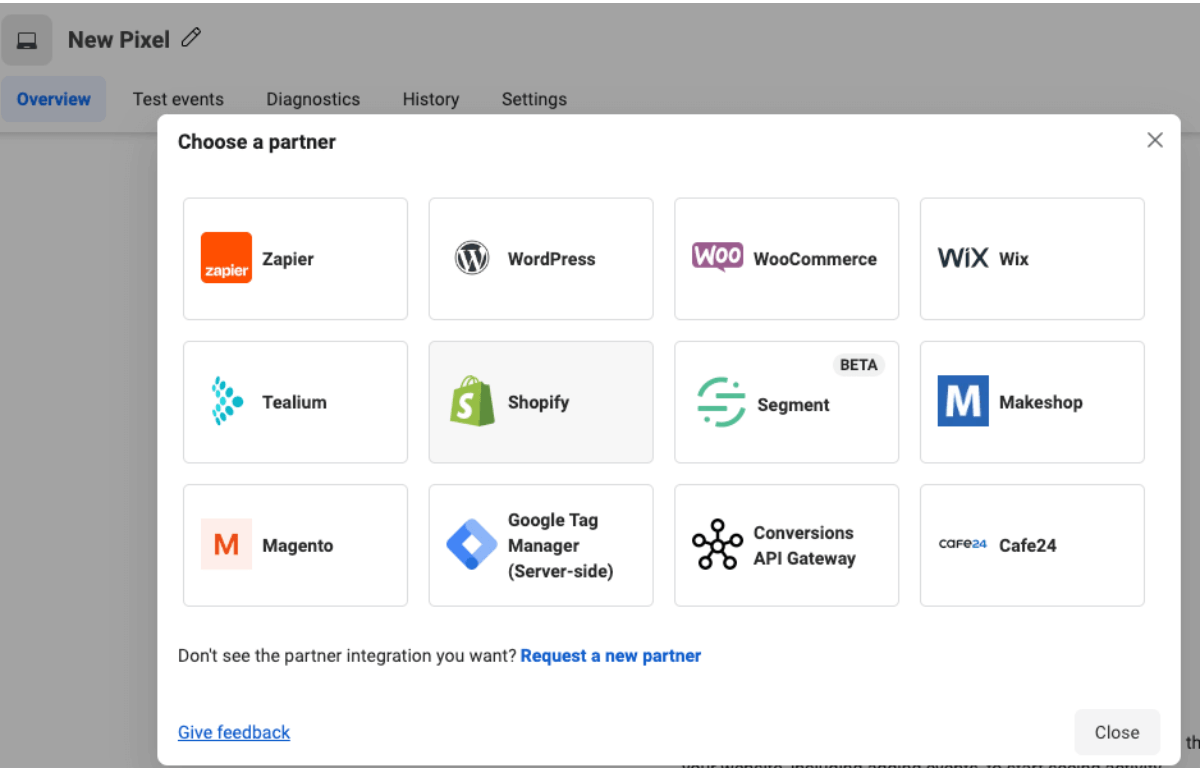Click the Zapier orange logo icon

click(226, 258)
